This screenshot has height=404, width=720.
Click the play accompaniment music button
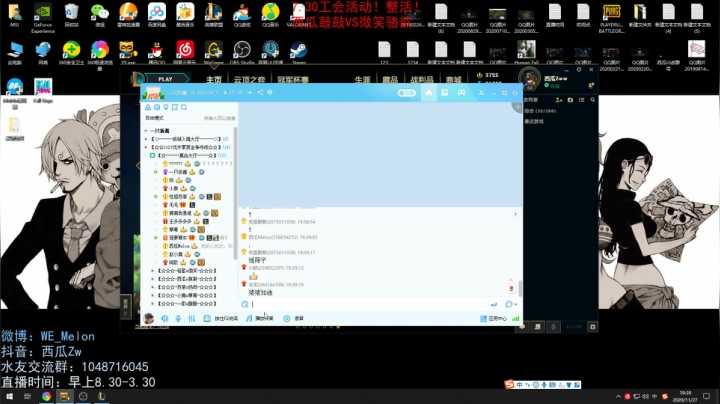pos(259,318)
